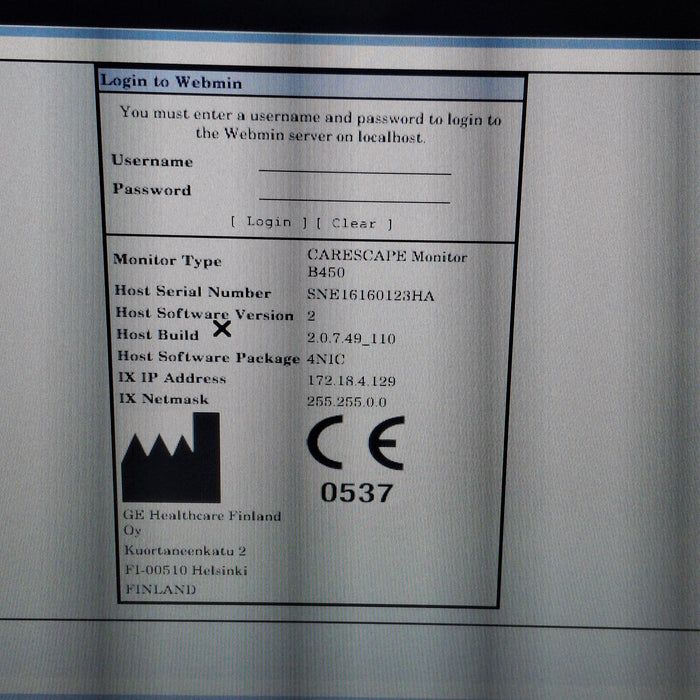Select the 0537 notified body number
Screen dimensions: 700x700
(x=357, y=493)
